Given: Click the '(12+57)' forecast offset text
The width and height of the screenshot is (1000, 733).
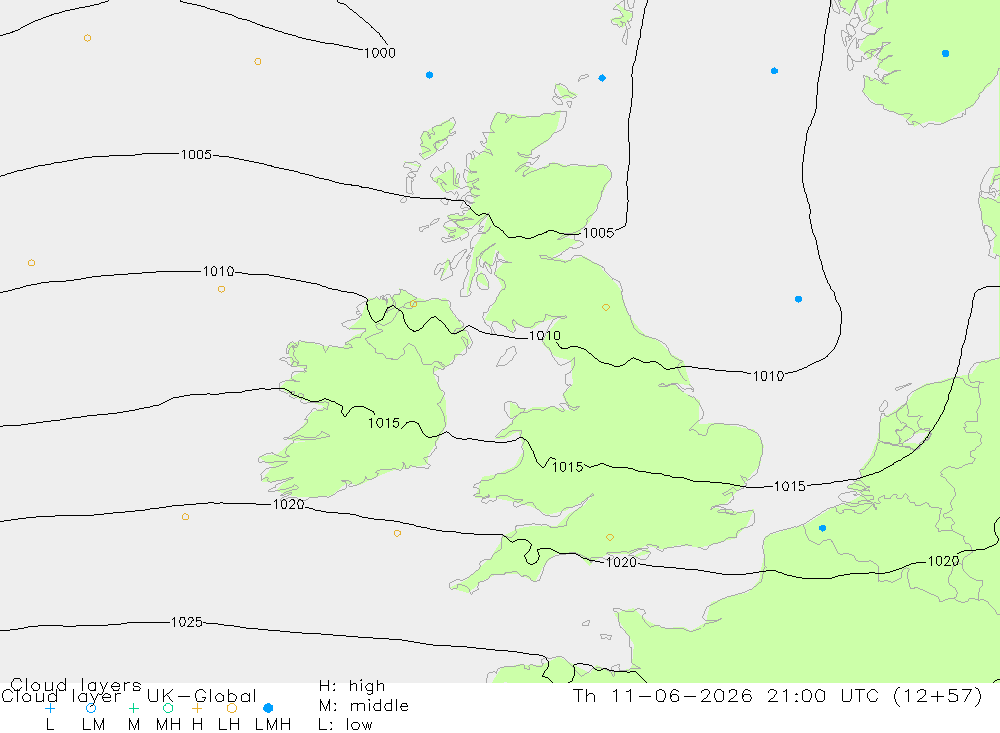Looking at the screenshot, I should [938, 696].
